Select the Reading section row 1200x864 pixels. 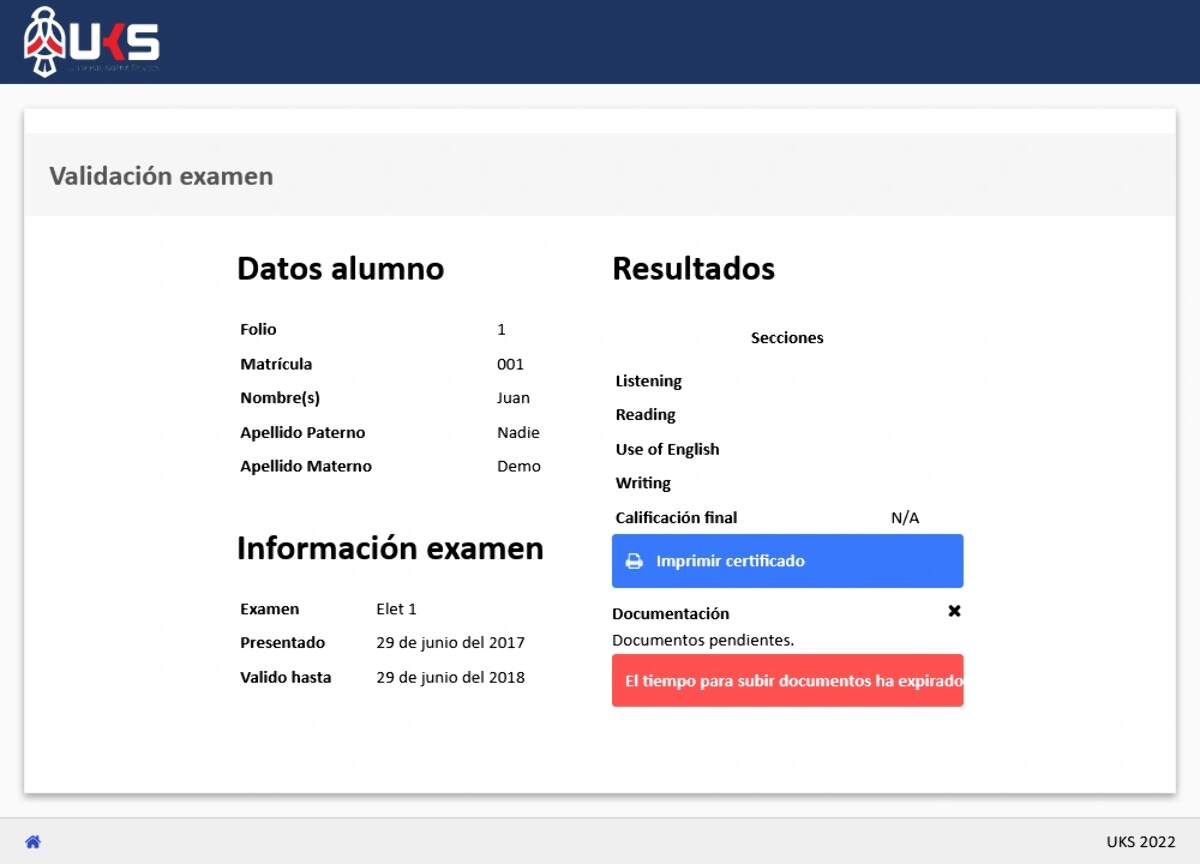[x=788, y=415]
